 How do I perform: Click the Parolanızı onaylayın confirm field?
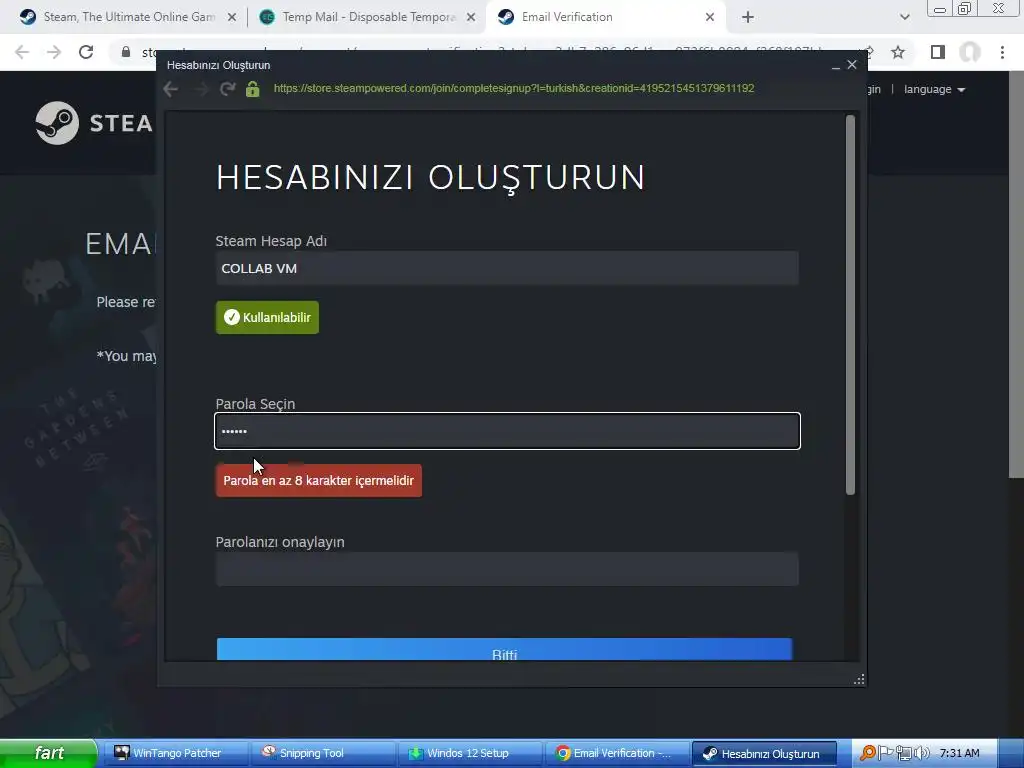tap(507, 569)
